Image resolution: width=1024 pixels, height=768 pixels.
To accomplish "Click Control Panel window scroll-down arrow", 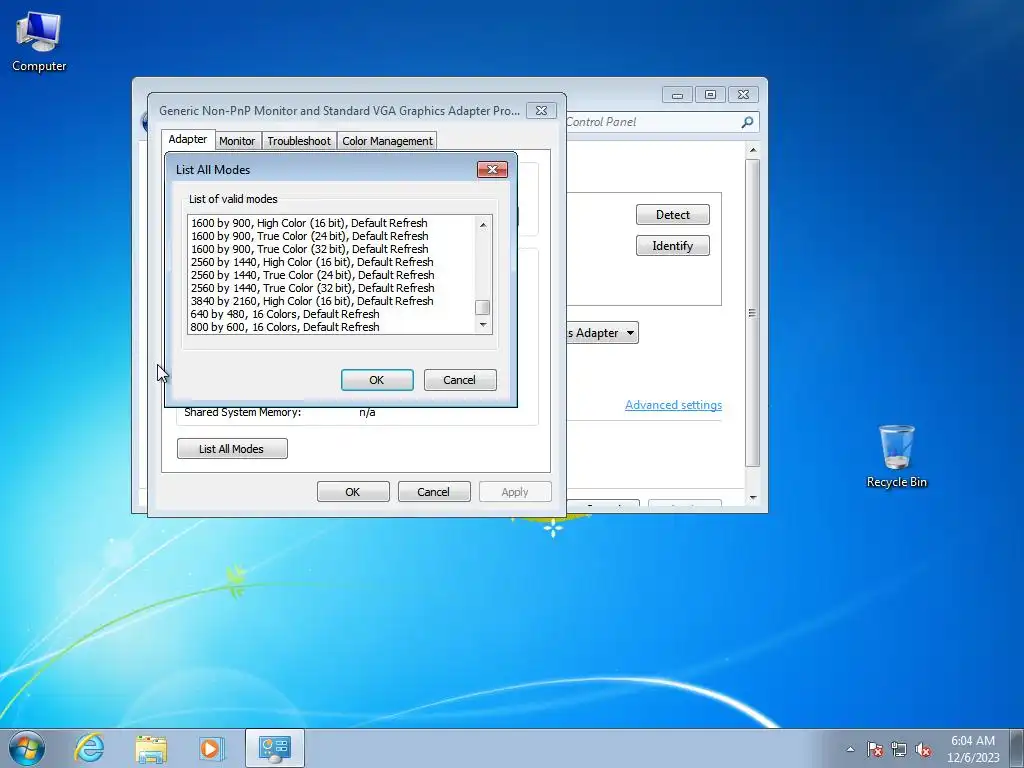I will [x=753, y=498].
